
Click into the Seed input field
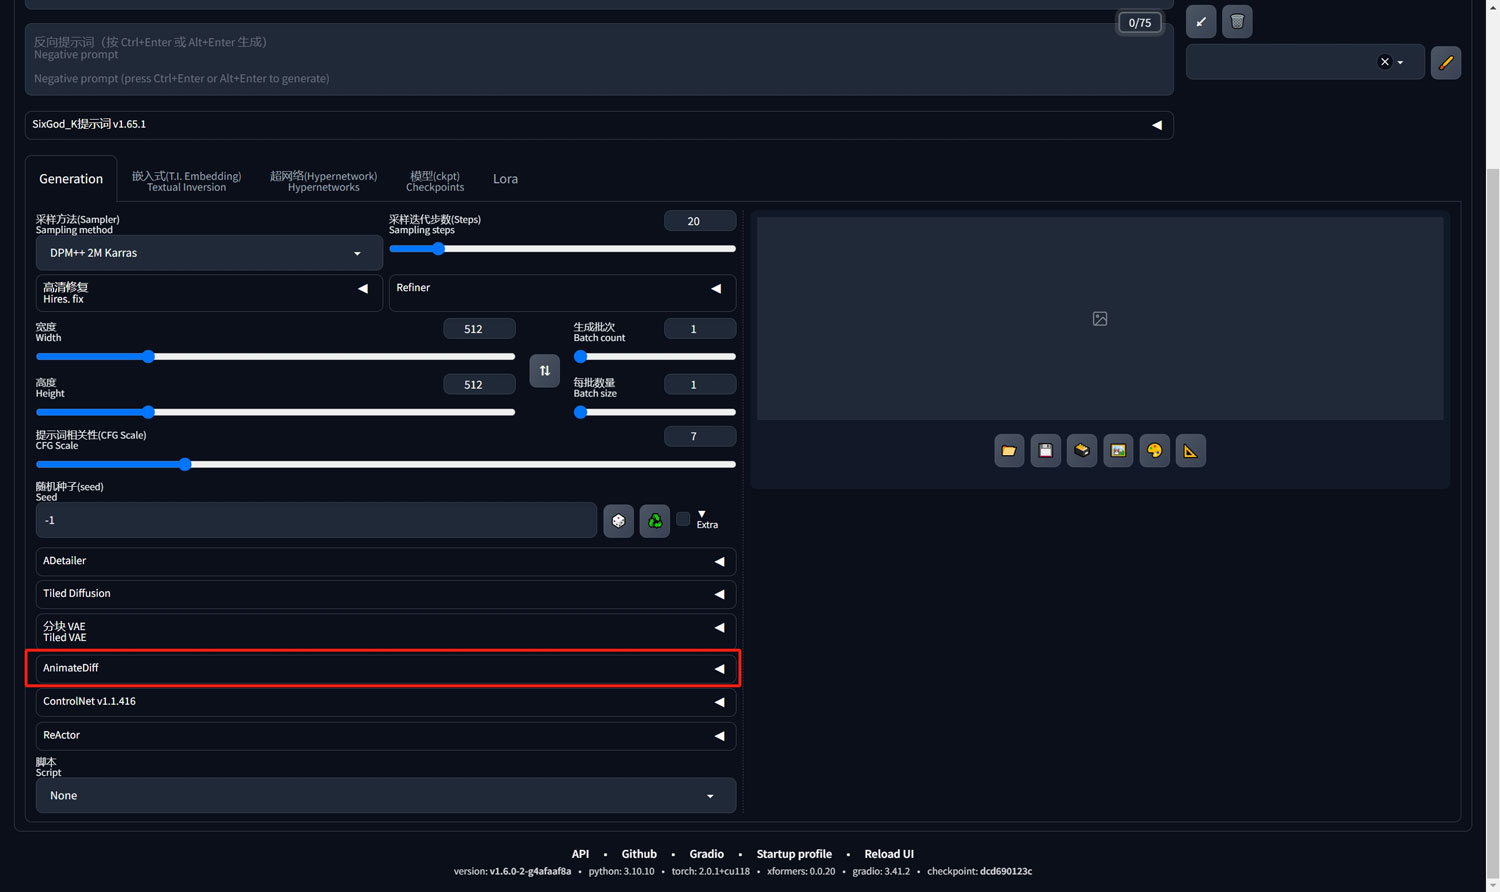pyautogui.click(x=315, y=520)
